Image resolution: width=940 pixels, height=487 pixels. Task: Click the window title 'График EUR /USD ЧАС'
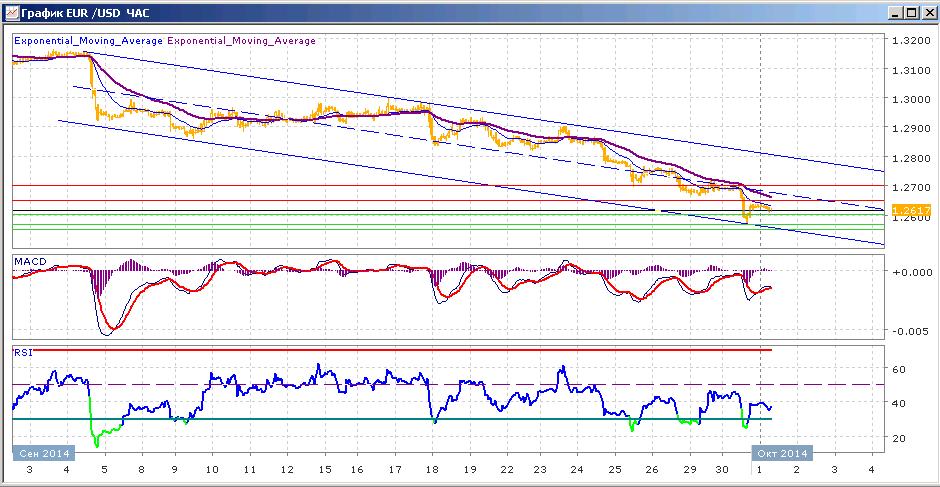86,13
